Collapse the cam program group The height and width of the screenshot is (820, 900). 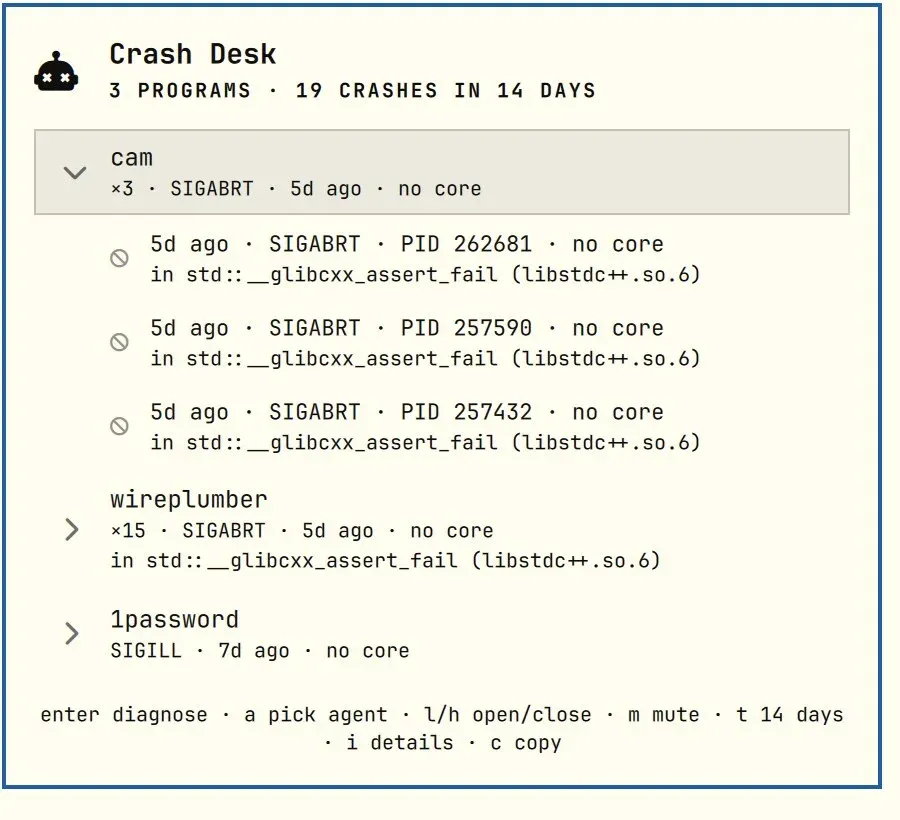(75, 172)
